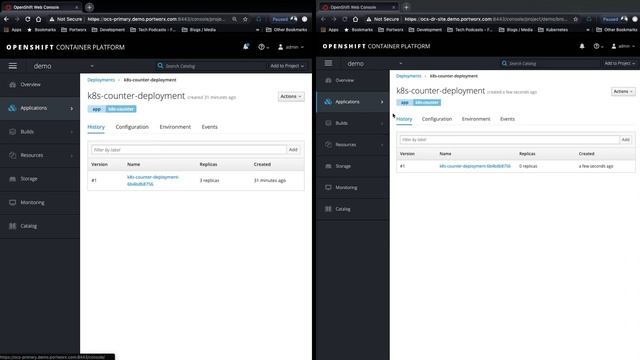This screenshot has width=640, height=360.
Task: Bookmark page with star in right browser
Action: [x=576, y=19]
